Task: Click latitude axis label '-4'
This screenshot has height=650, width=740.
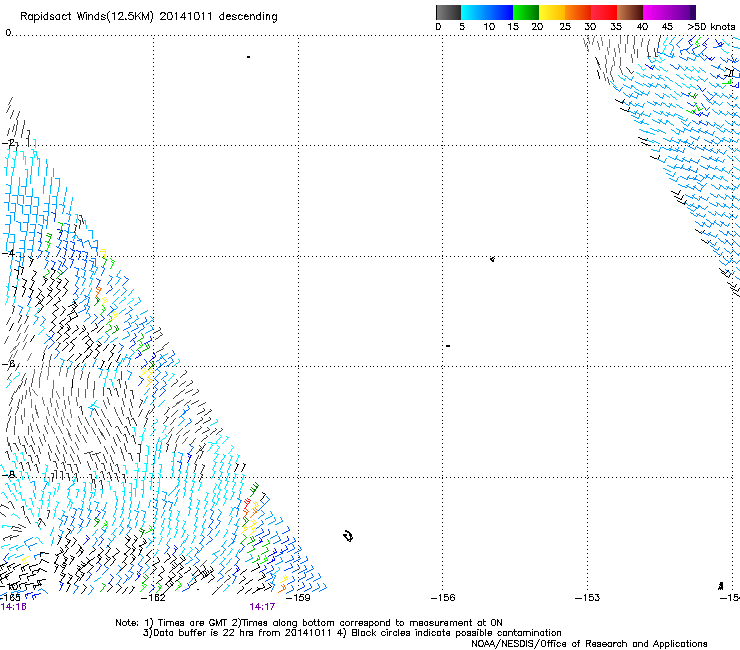Action: coord(10,253)
